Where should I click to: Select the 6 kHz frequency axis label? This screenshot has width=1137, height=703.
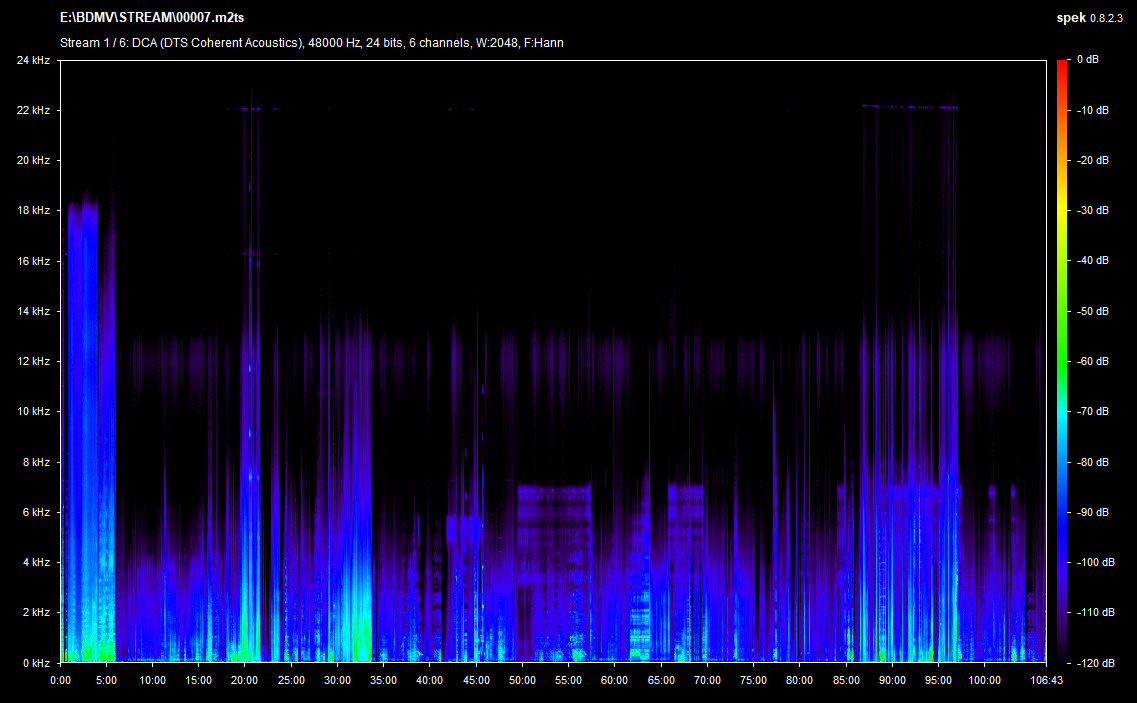(x=35, y=512)
